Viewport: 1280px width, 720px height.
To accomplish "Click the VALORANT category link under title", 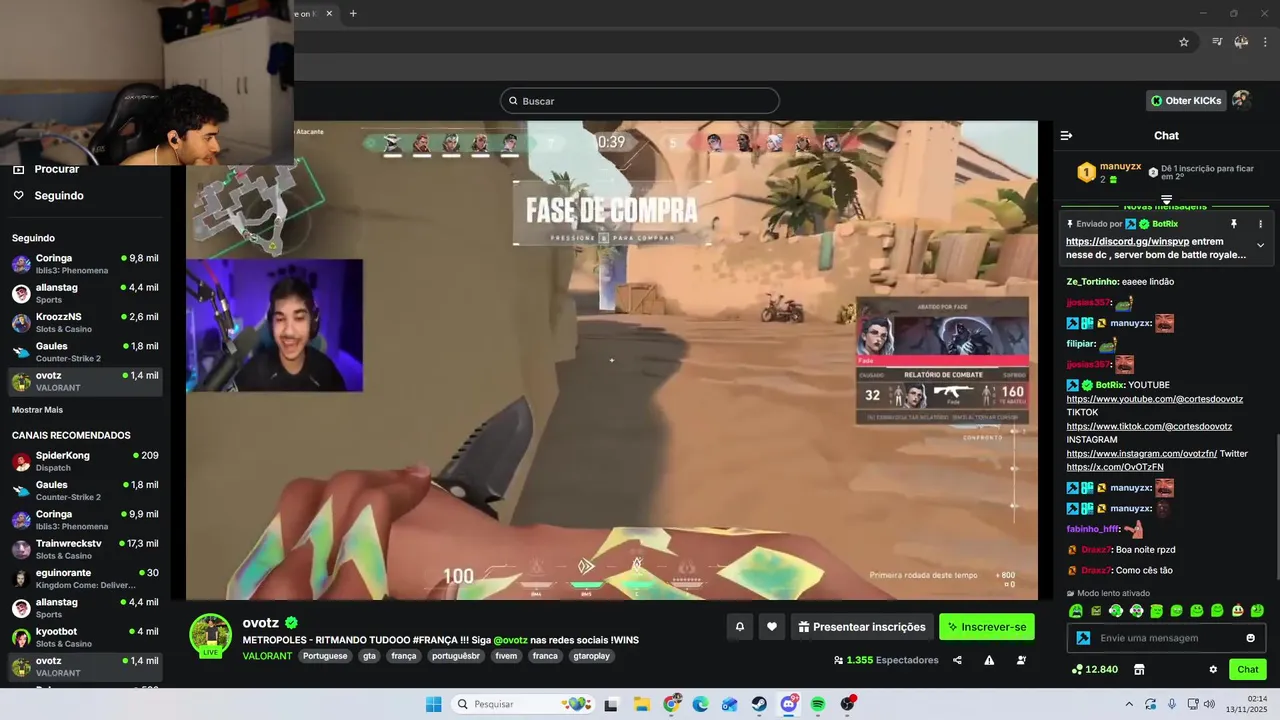I will [x=267, y=656].
